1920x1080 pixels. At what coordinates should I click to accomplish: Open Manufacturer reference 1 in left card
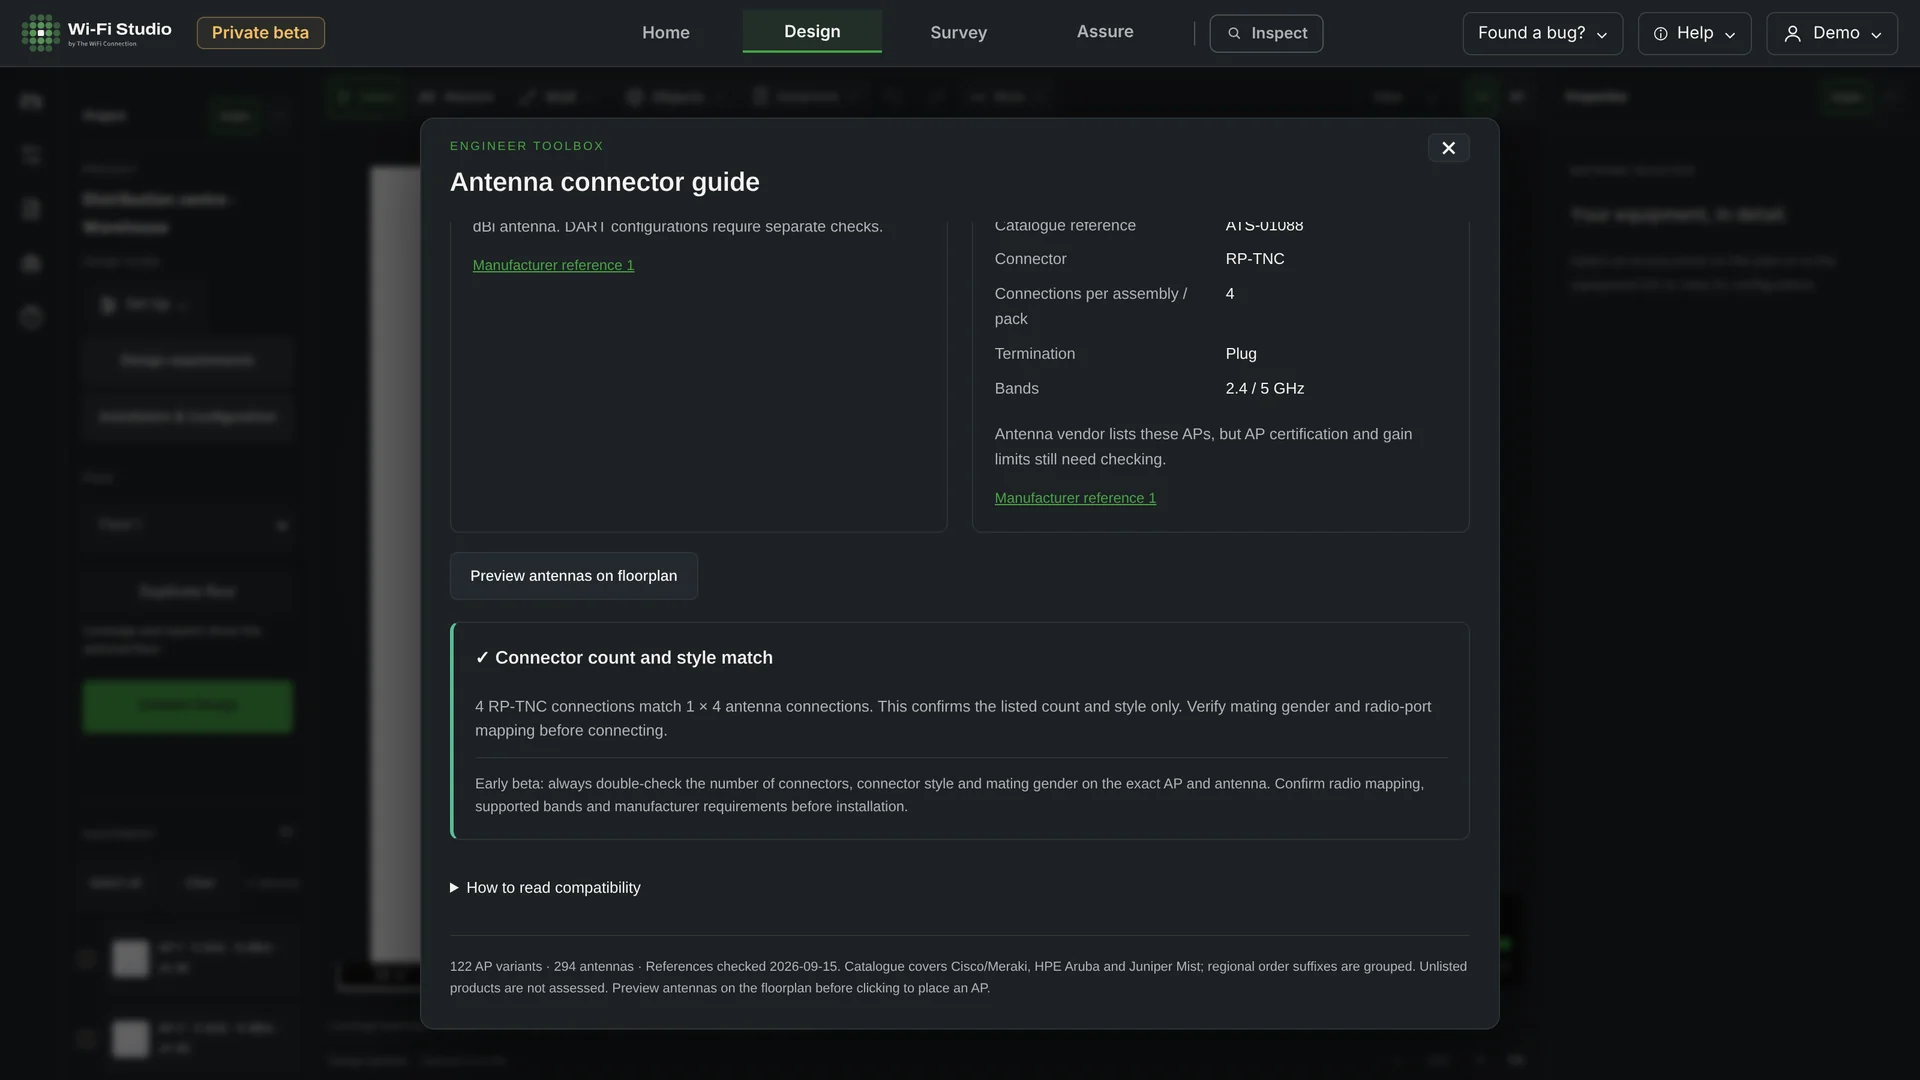click(553, 265)
